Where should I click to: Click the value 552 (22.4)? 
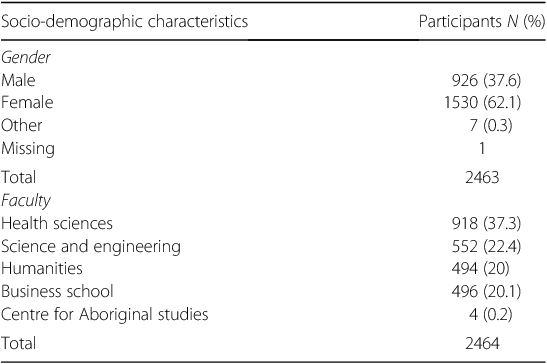[x=486, y=246]
